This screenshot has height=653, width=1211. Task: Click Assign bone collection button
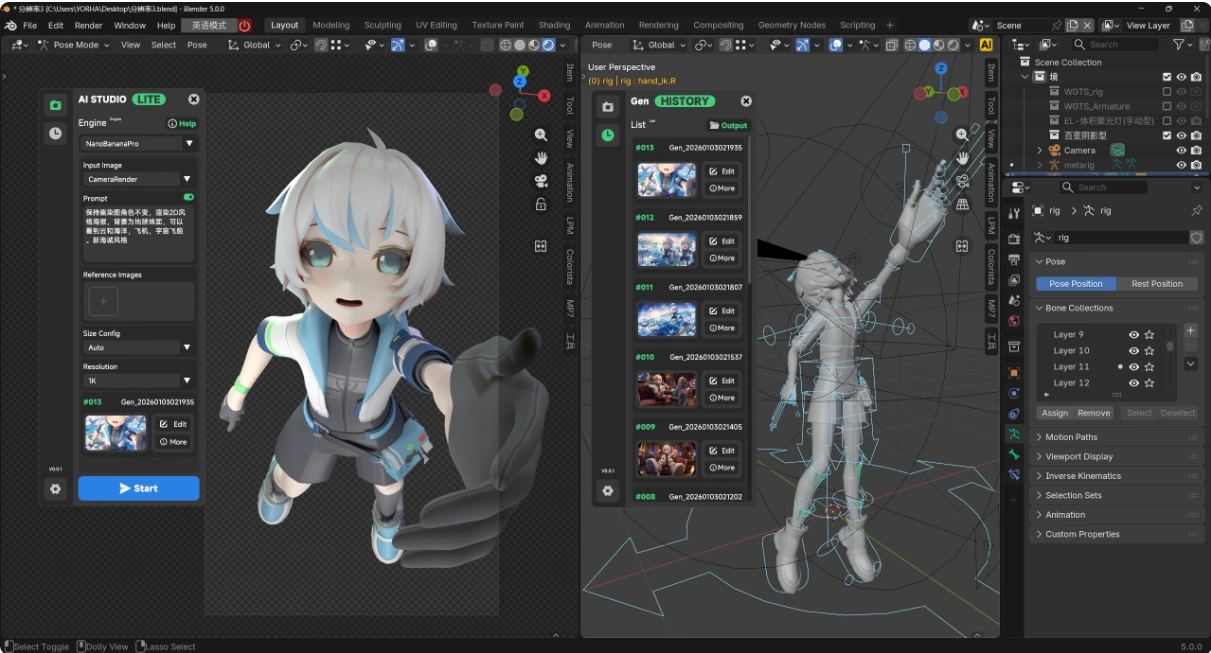pyautogui.click(x=1055, y=413)
